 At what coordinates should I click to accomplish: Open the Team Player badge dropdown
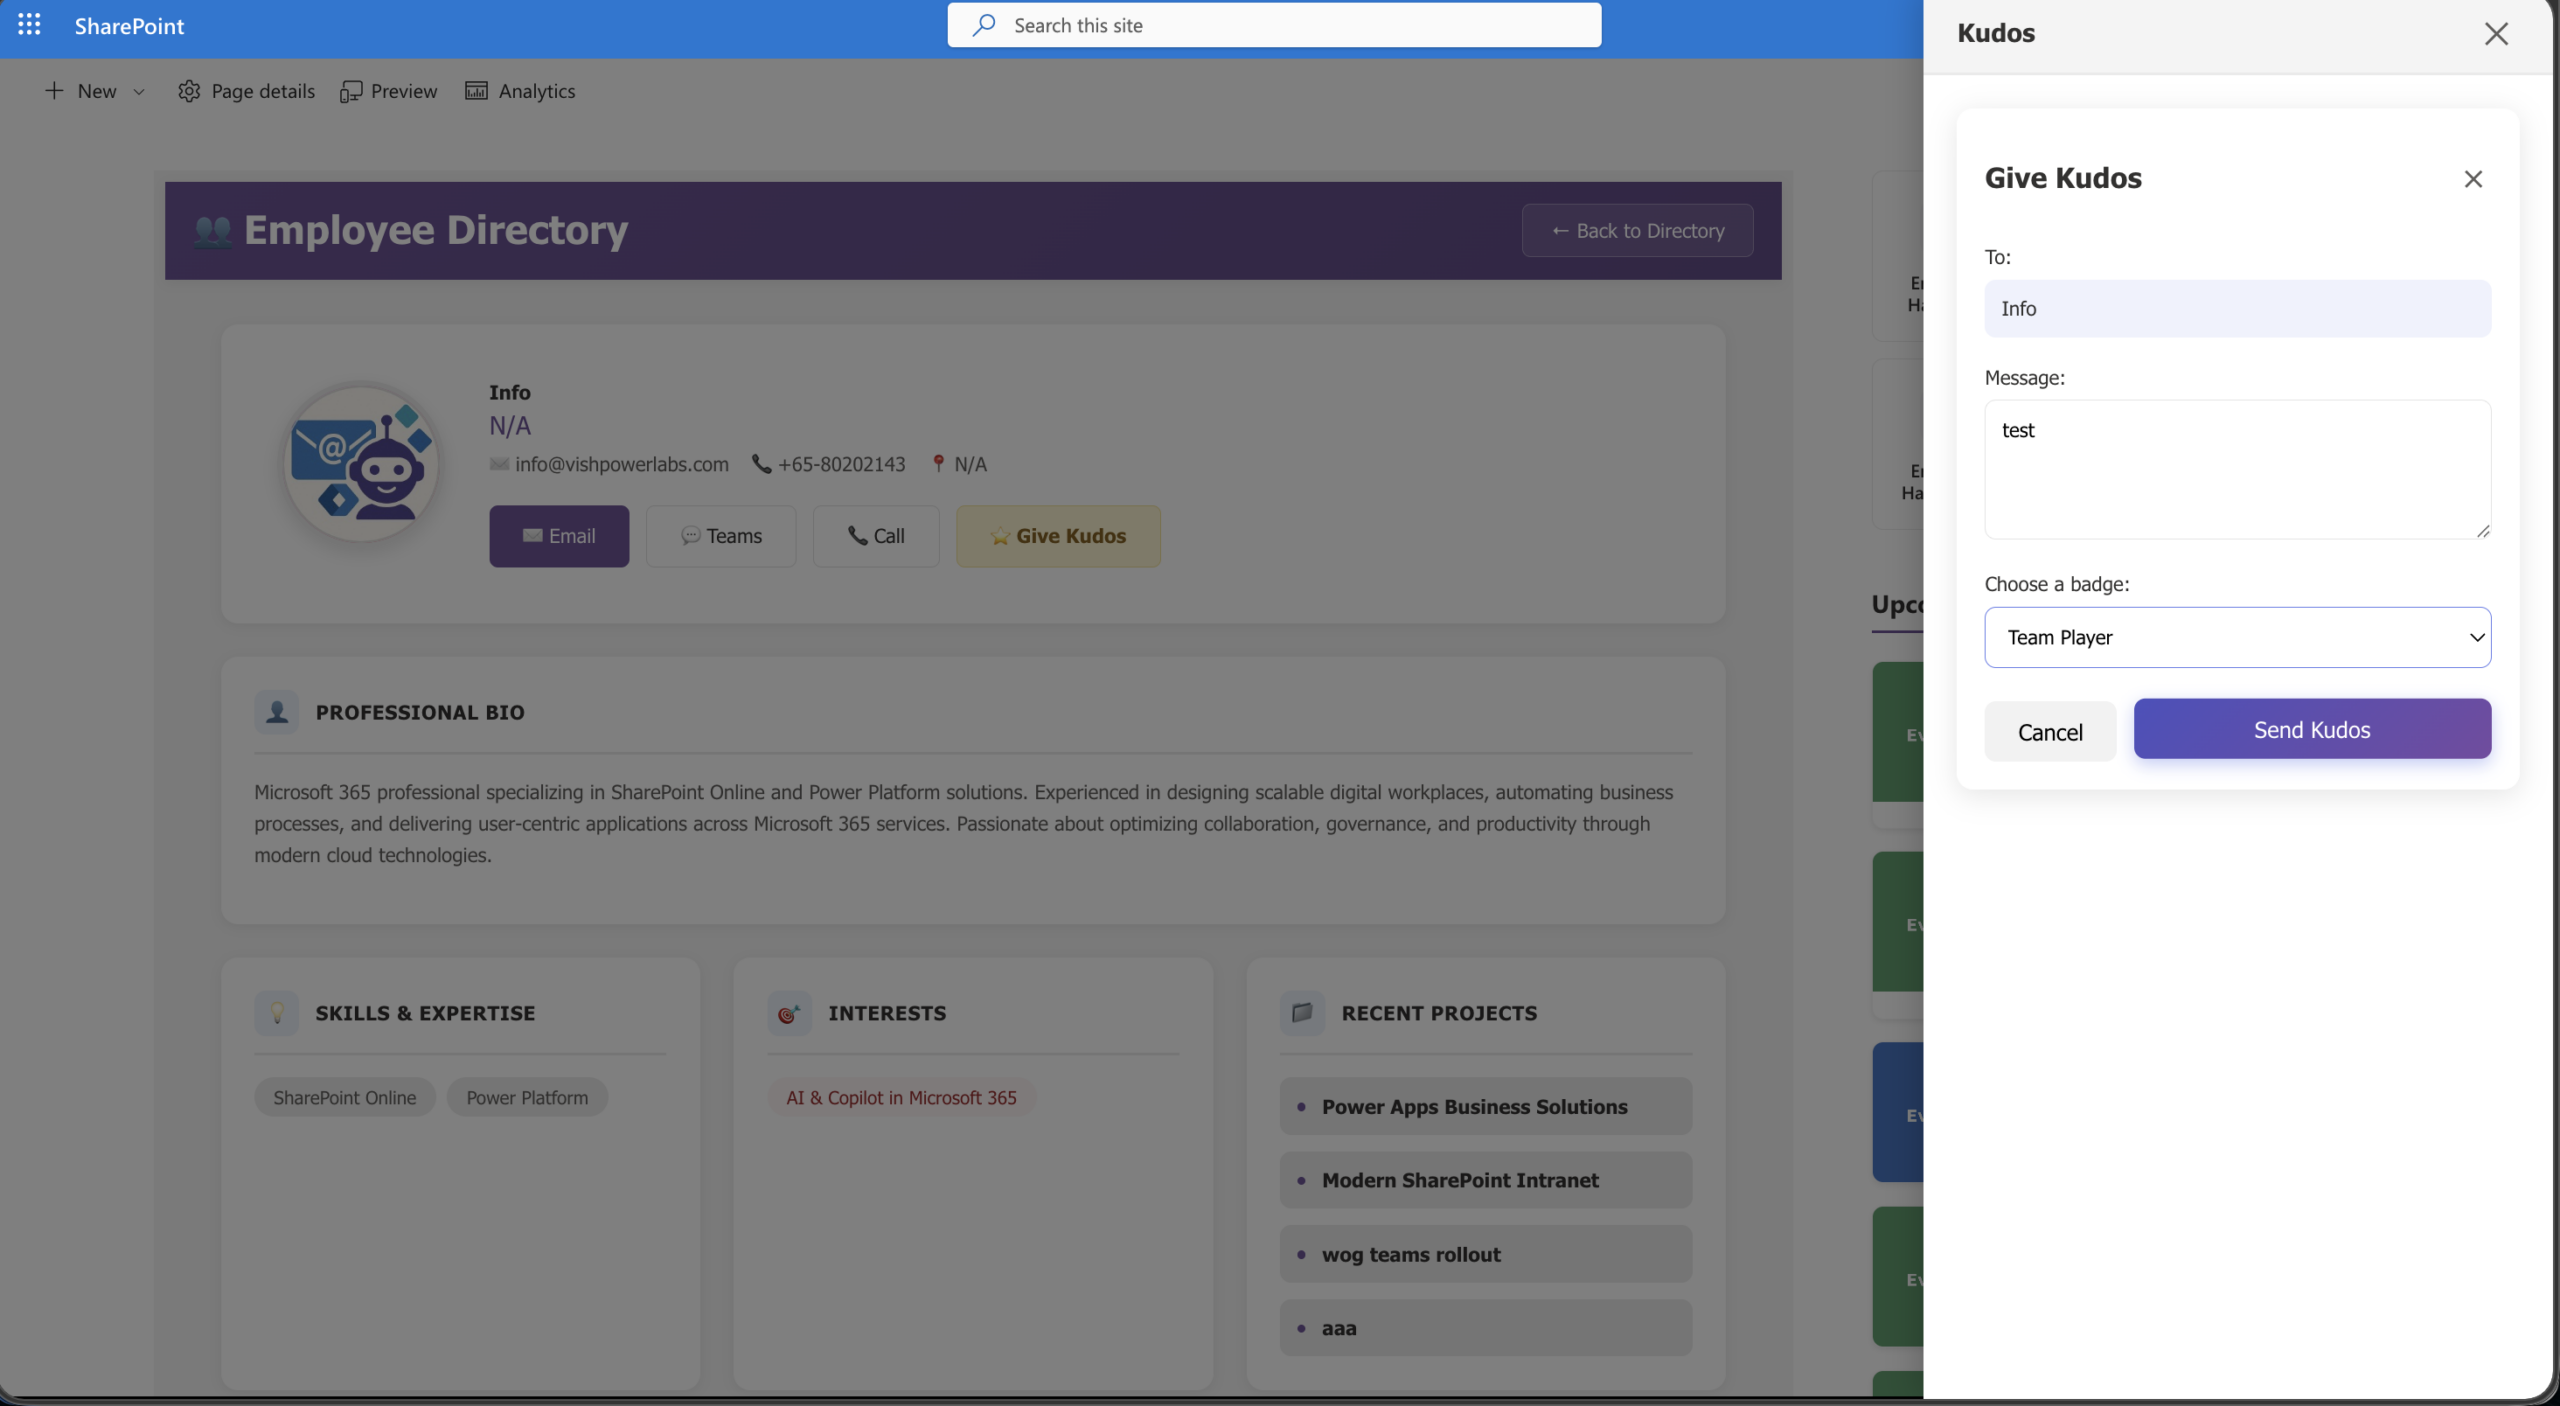tap(2237, 637)
